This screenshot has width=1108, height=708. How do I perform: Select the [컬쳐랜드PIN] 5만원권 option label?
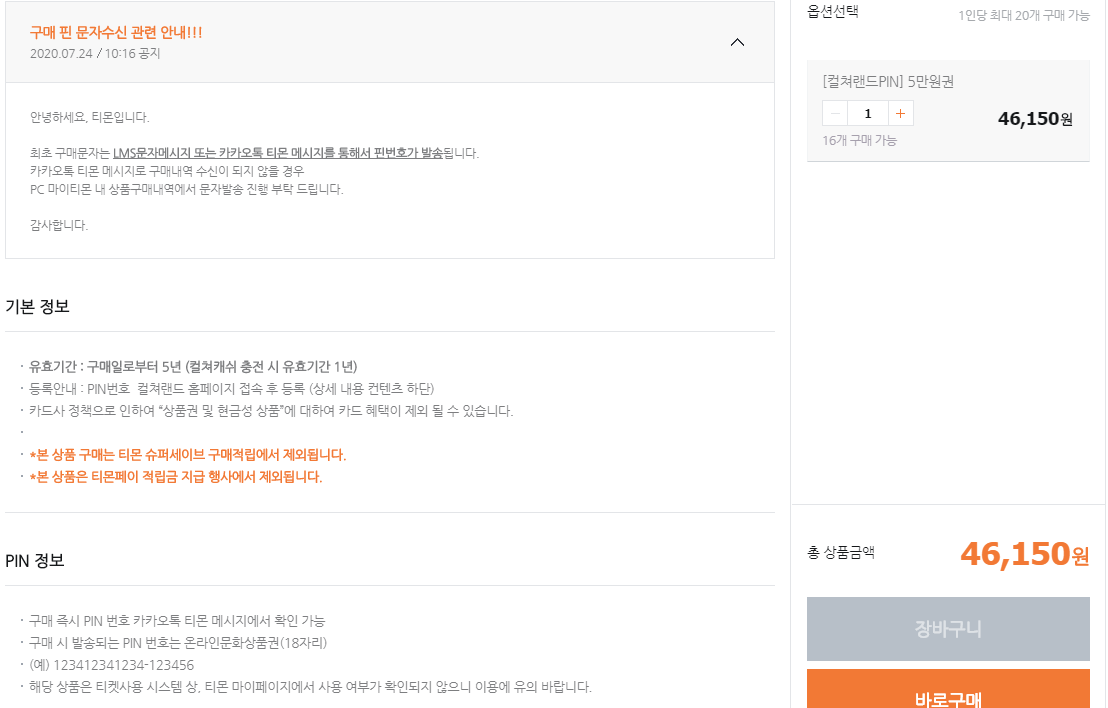(x=888, y=81)
